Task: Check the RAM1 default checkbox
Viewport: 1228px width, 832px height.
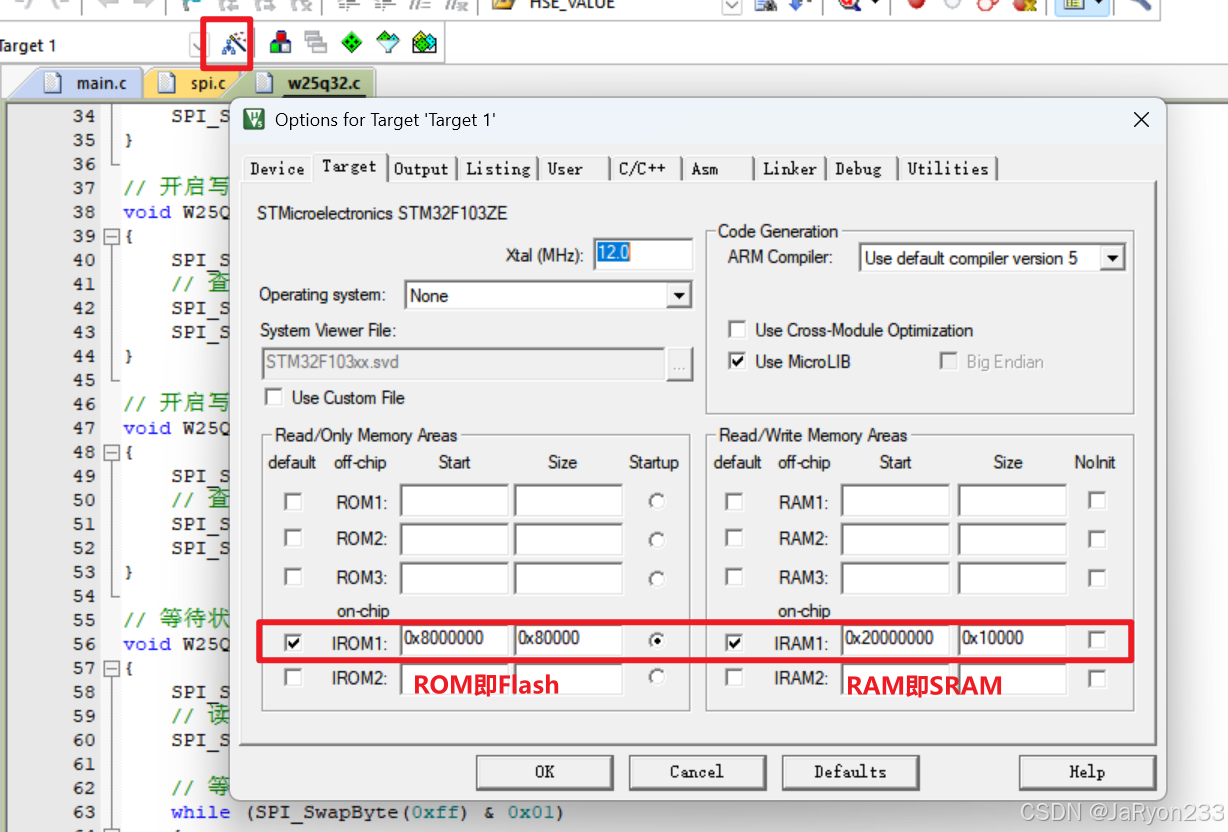Action: pyautogui.click(x=734, y=501)
